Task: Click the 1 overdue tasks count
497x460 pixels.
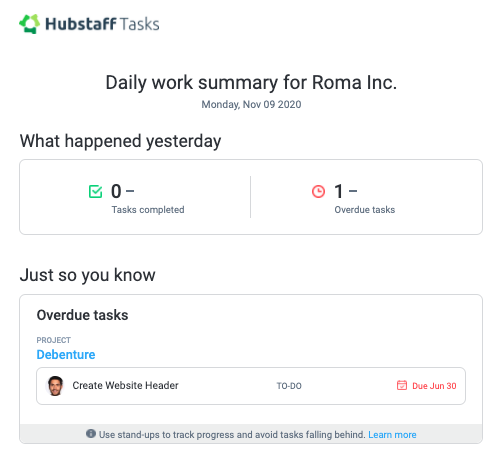Action: coord(339,191)
